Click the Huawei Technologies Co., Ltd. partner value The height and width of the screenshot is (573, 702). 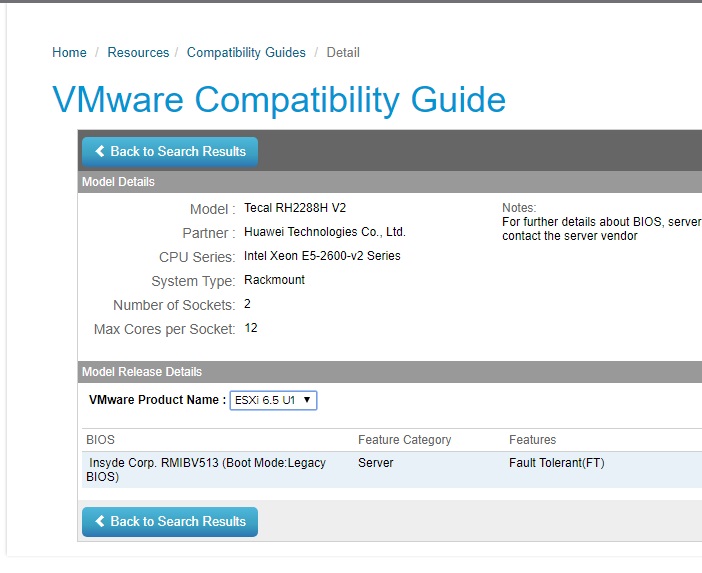(324, 232)
